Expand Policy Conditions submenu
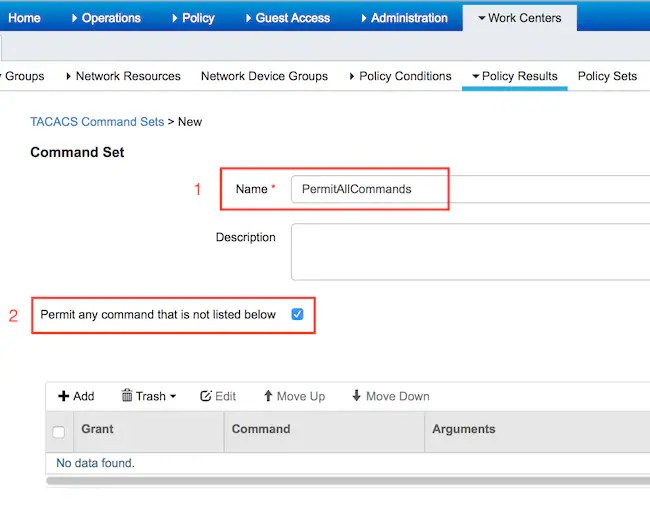The image size is (650, 532). pyautogui.click(x=400, y=76)
